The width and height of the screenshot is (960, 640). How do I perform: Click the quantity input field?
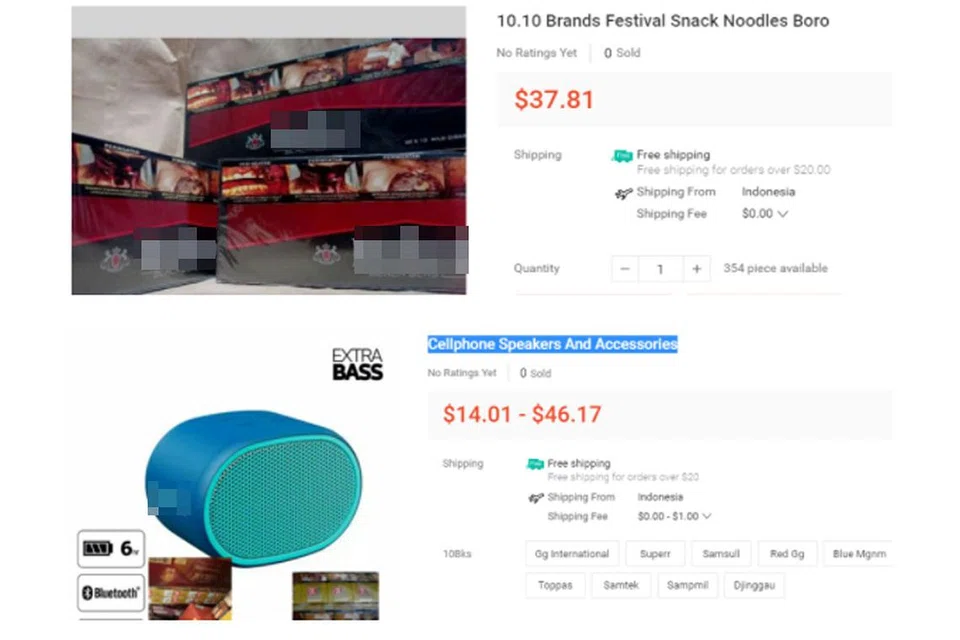tap(660, 269)
